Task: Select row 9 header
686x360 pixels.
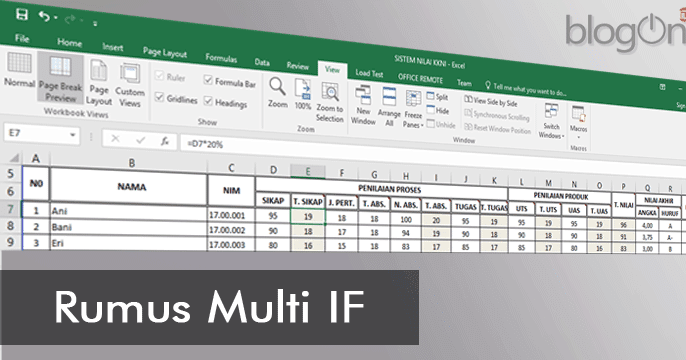Action: pos(10,241)
